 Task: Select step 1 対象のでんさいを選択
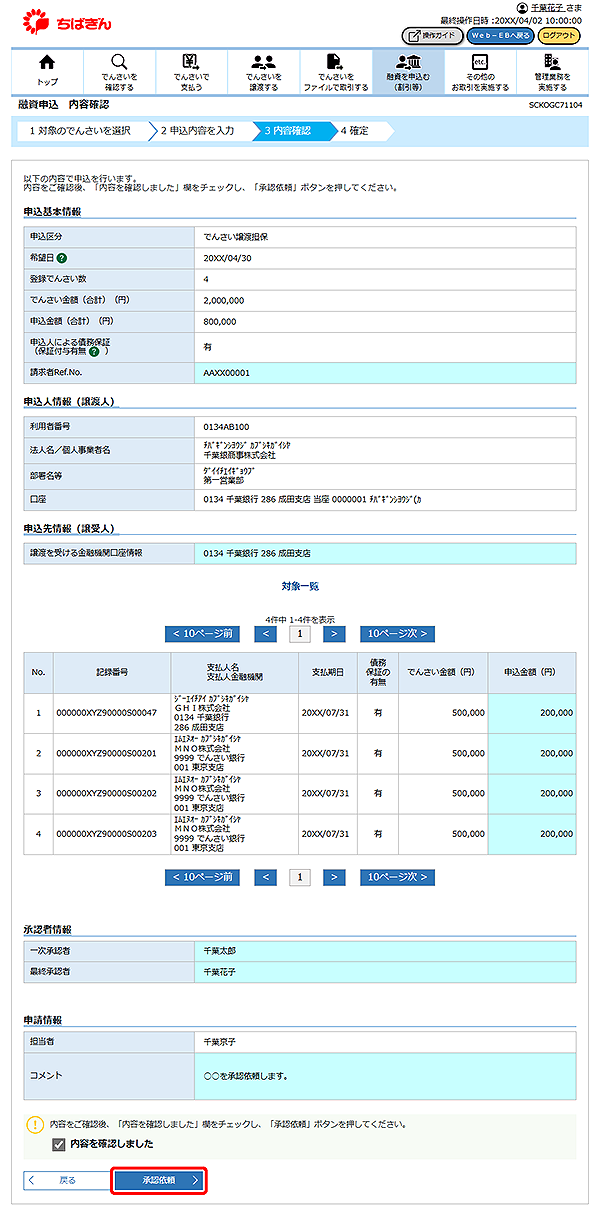click(x=80, y=130)
